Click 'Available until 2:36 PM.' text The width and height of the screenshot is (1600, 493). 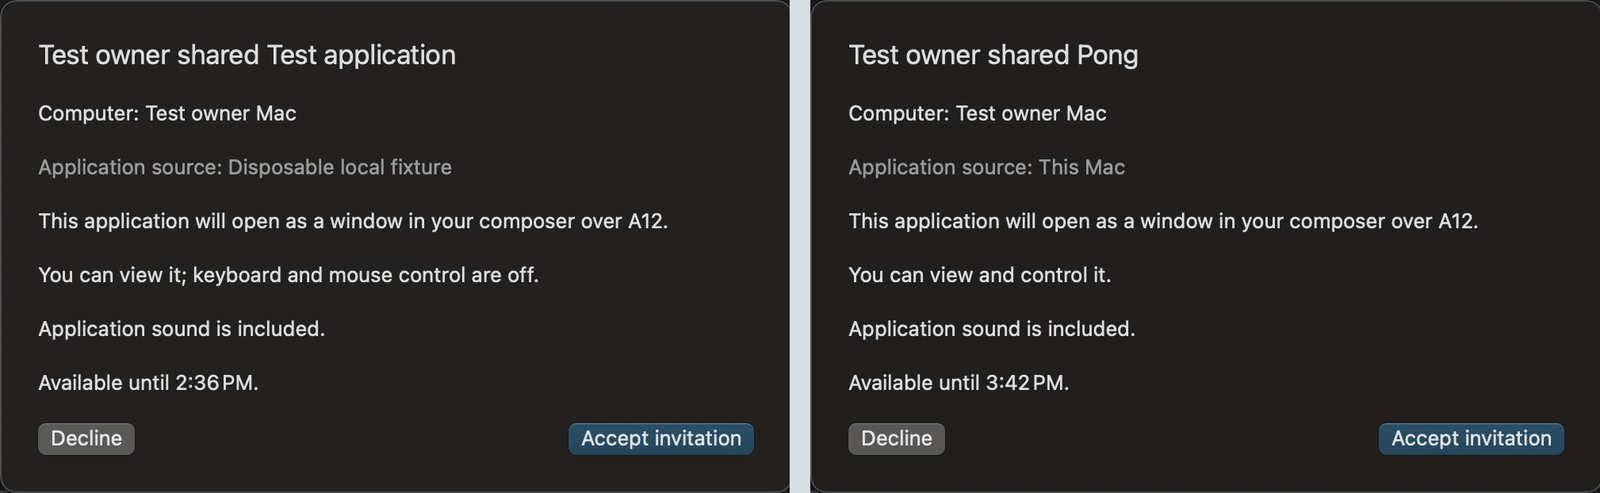[x=148, y=382]
